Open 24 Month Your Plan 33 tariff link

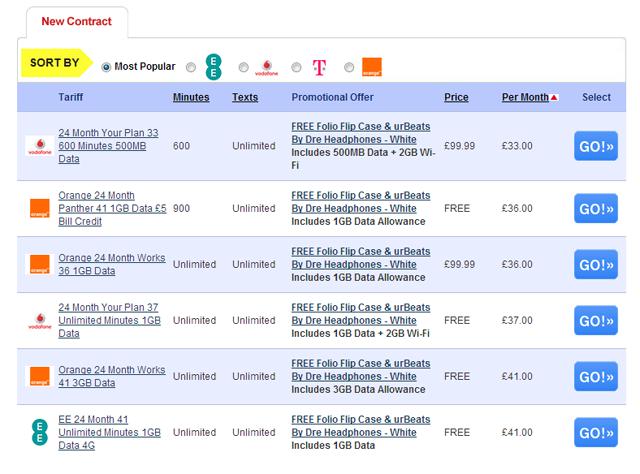[x=108, y=146]
